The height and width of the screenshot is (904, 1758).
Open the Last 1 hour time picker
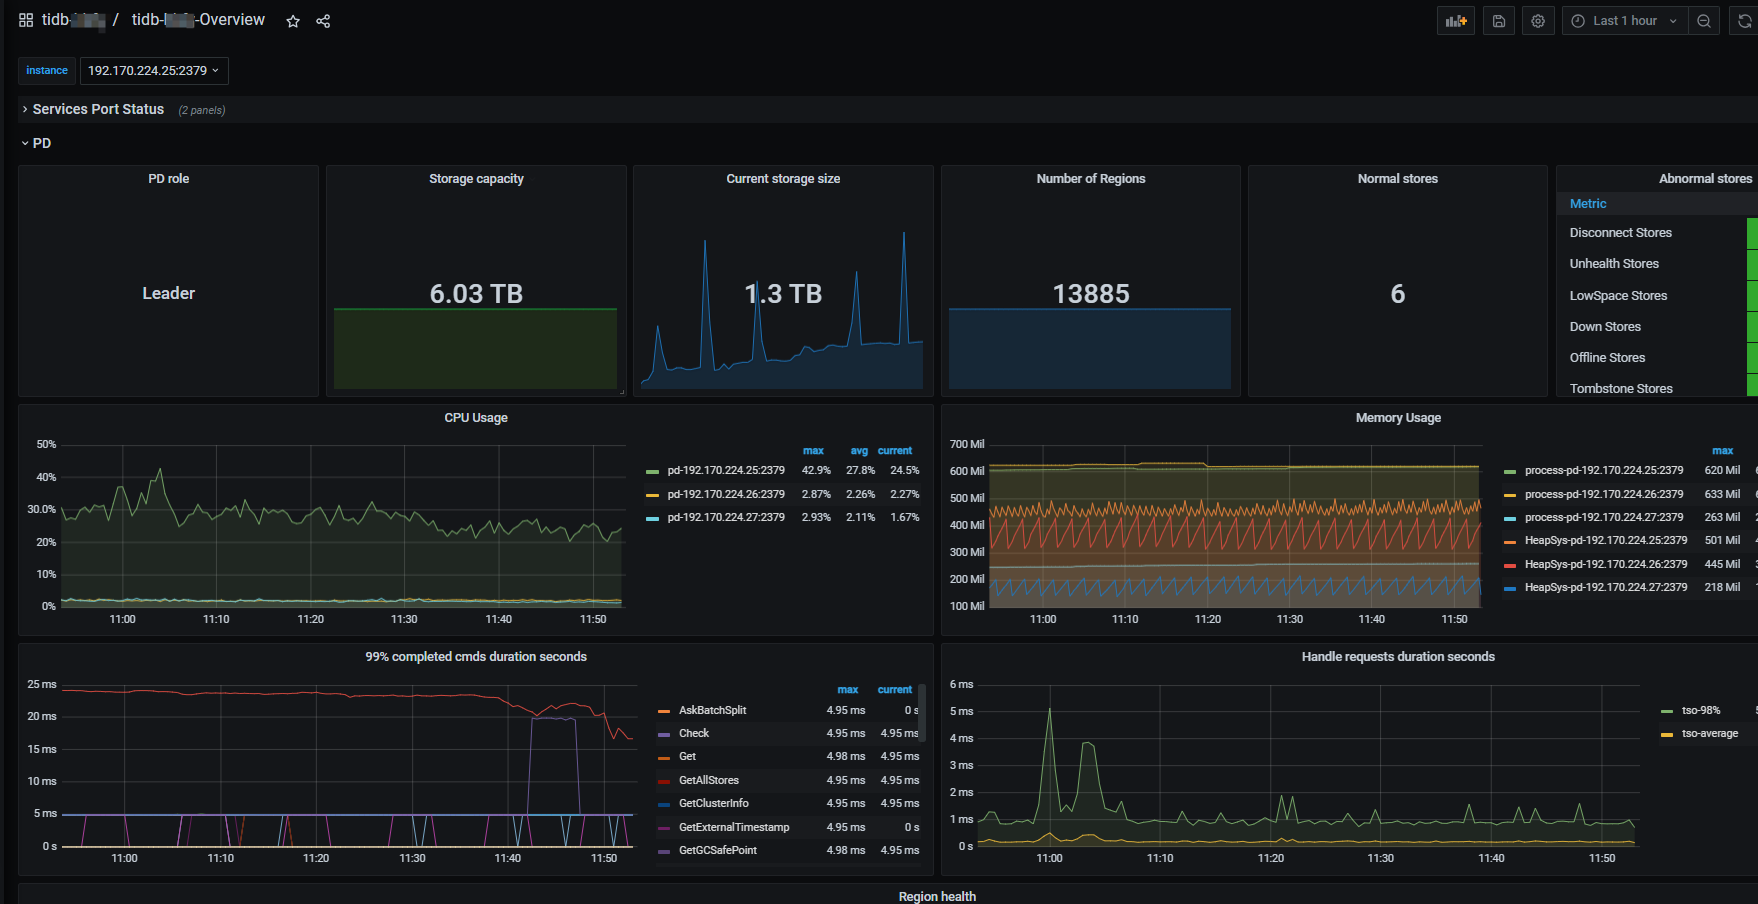point(1624,21)
